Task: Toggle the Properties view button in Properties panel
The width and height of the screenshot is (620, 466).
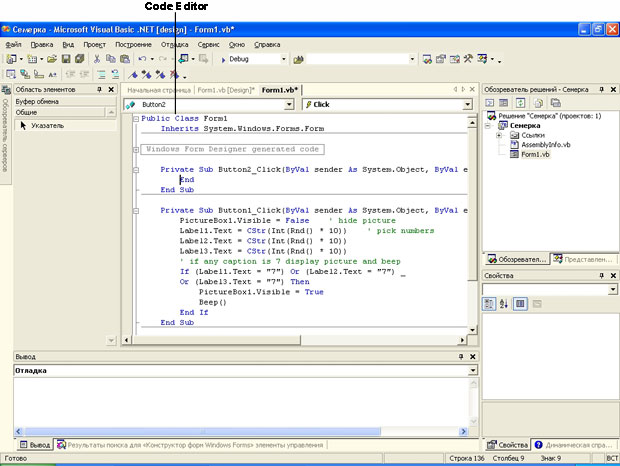Action: (x=520, y=304)
